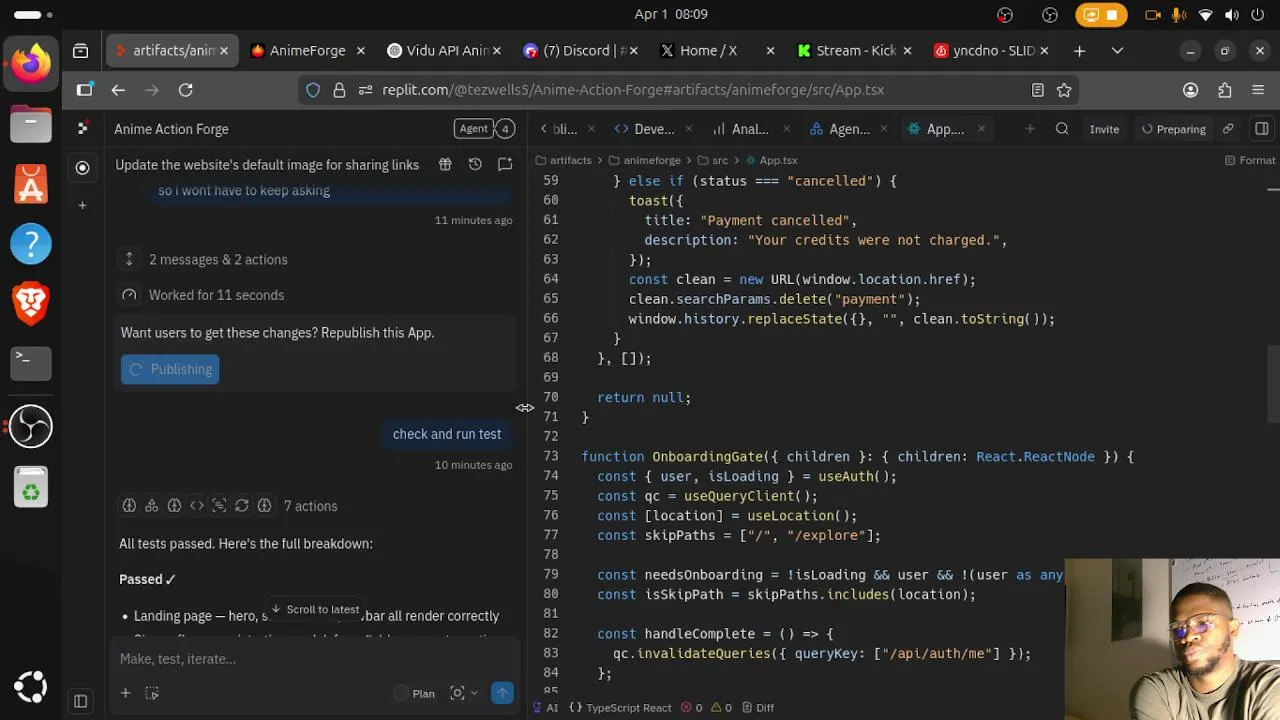The image size is (1280, 720).
Task: Open reader view icon in address bar
Action: pos(1038,90)
